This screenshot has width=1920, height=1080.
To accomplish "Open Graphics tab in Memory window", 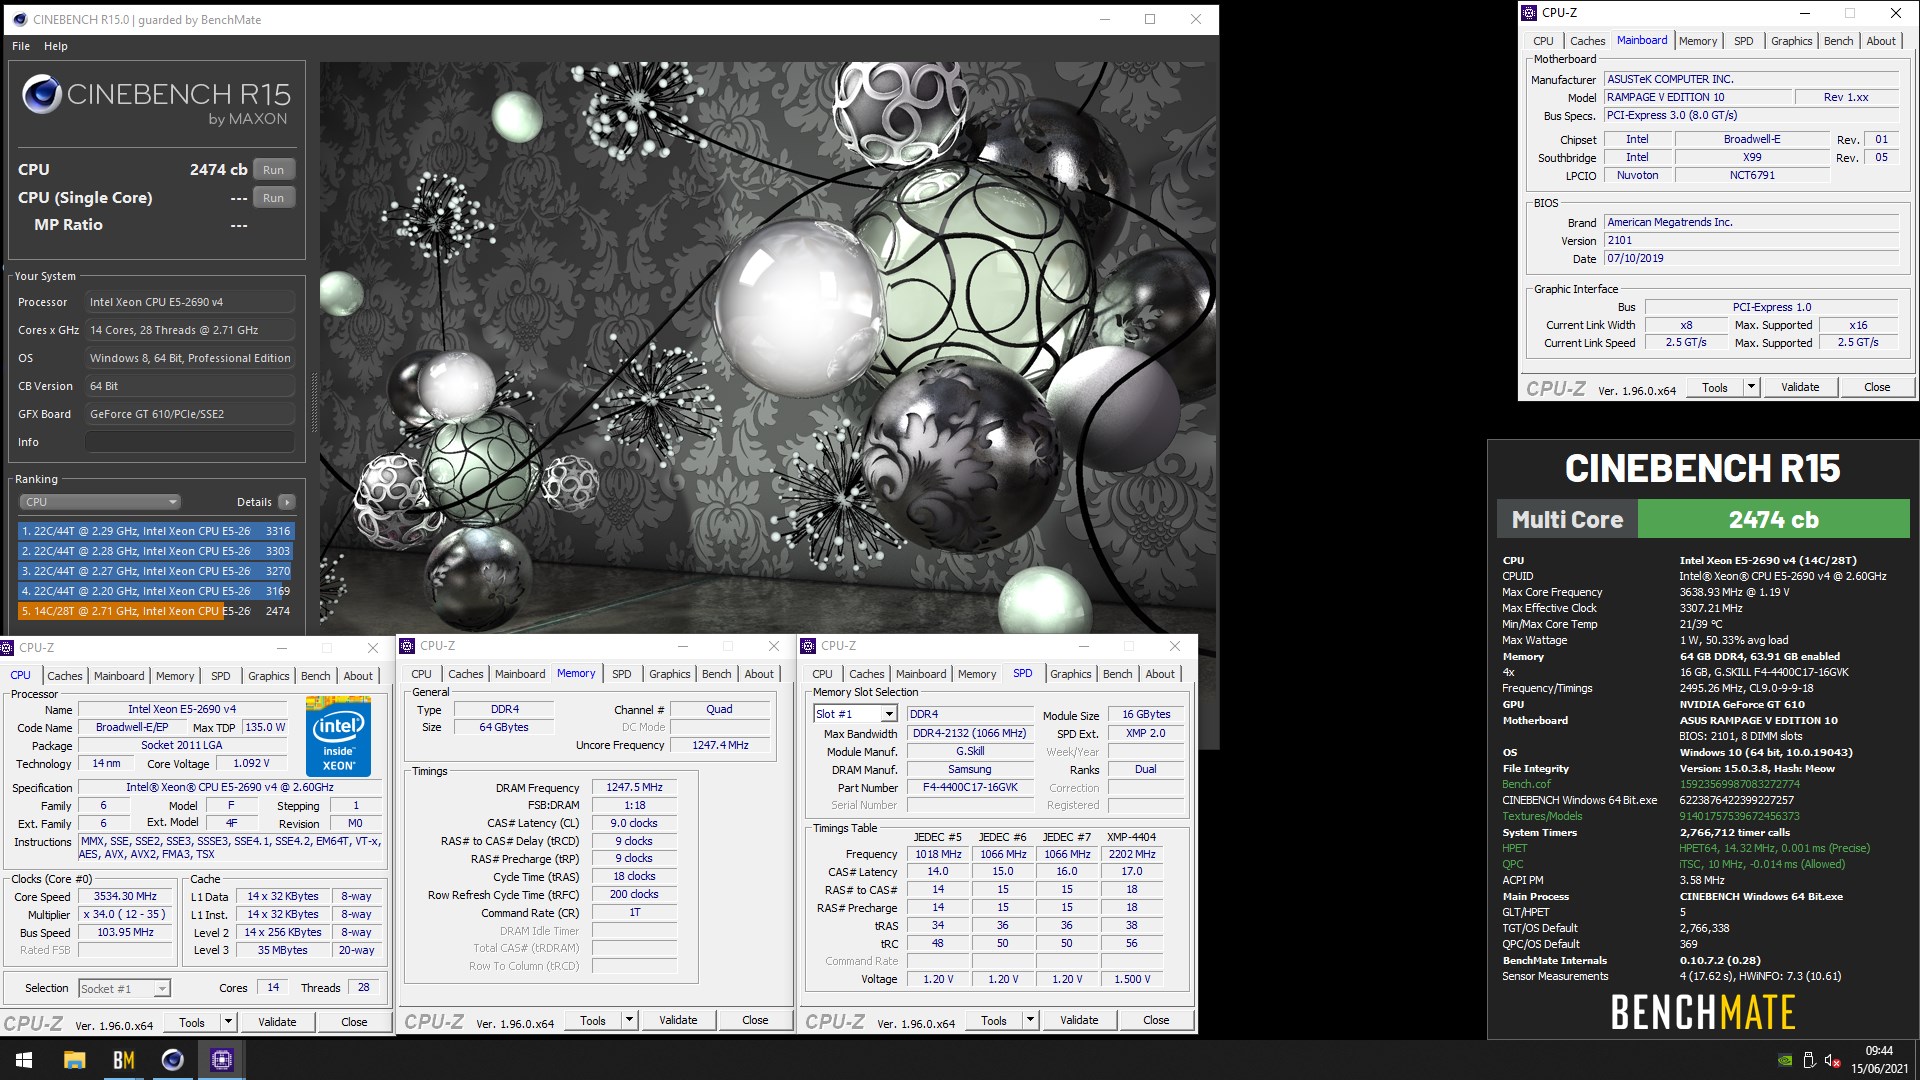I will 670,674.
